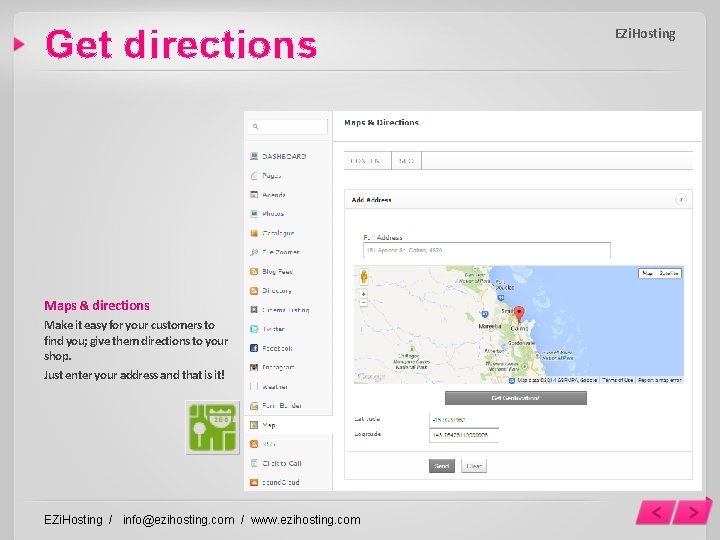Screen dimensions: 720x540
Task: Open the Dashboard icon in sidebar
Action: (254, 156)
